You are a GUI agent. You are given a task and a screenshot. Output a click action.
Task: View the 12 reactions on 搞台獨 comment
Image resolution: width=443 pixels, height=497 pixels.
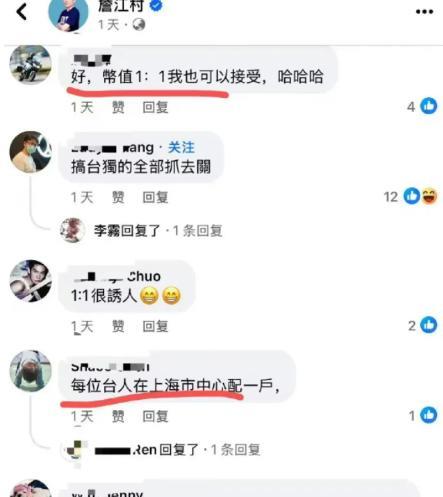pyautogui.click(x=411, y=196)
